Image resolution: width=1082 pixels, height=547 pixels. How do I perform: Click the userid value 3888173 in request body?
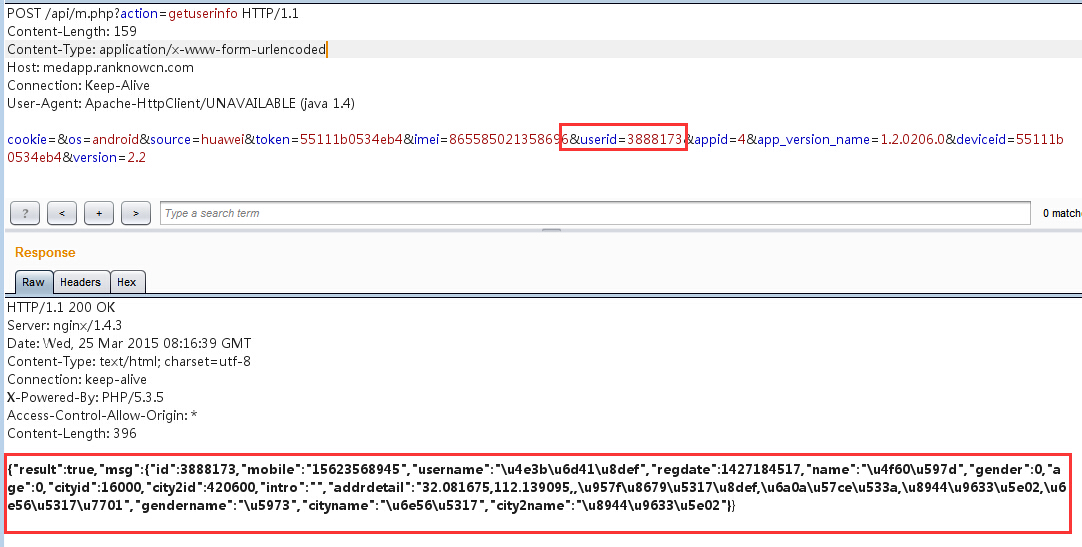pos(655,139)
